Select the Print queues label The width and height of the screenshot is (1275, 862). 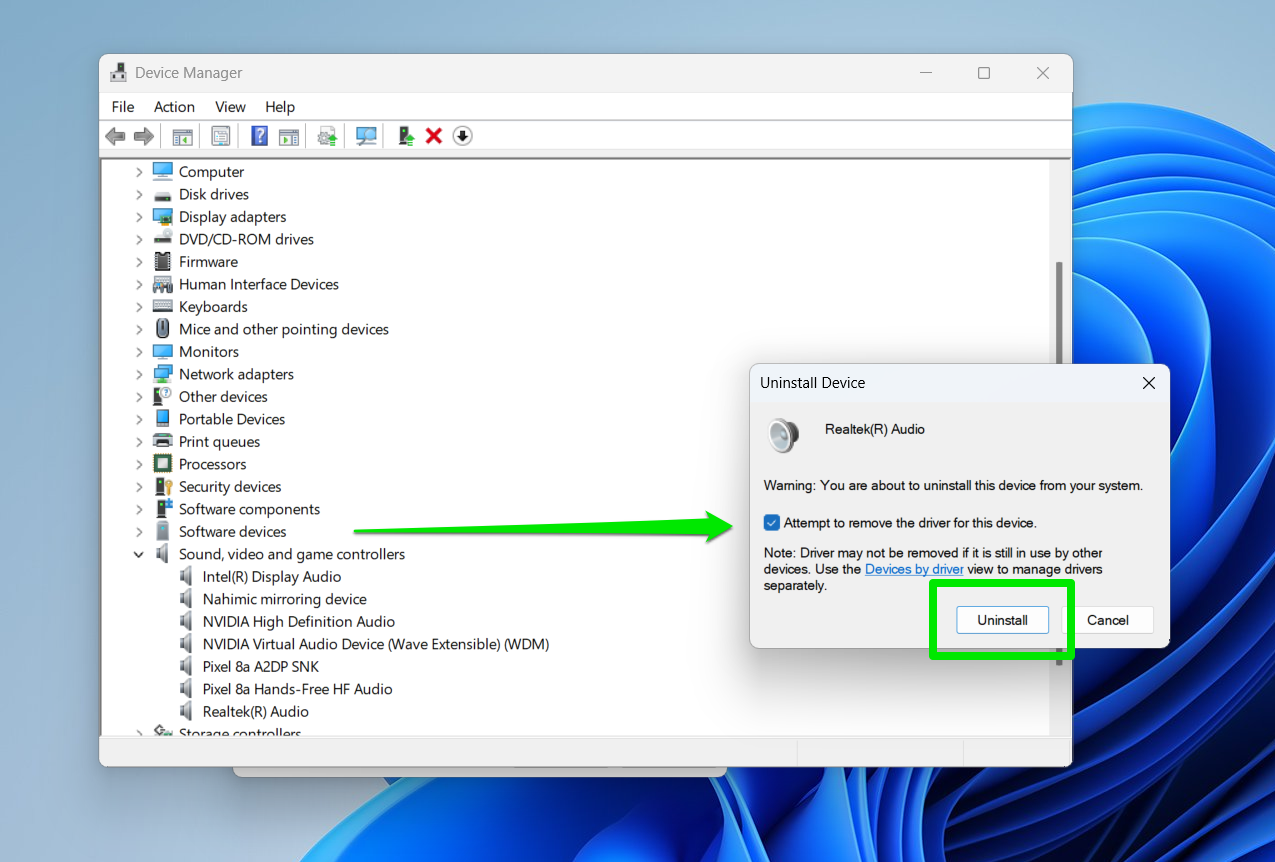(x=219, y=442)
